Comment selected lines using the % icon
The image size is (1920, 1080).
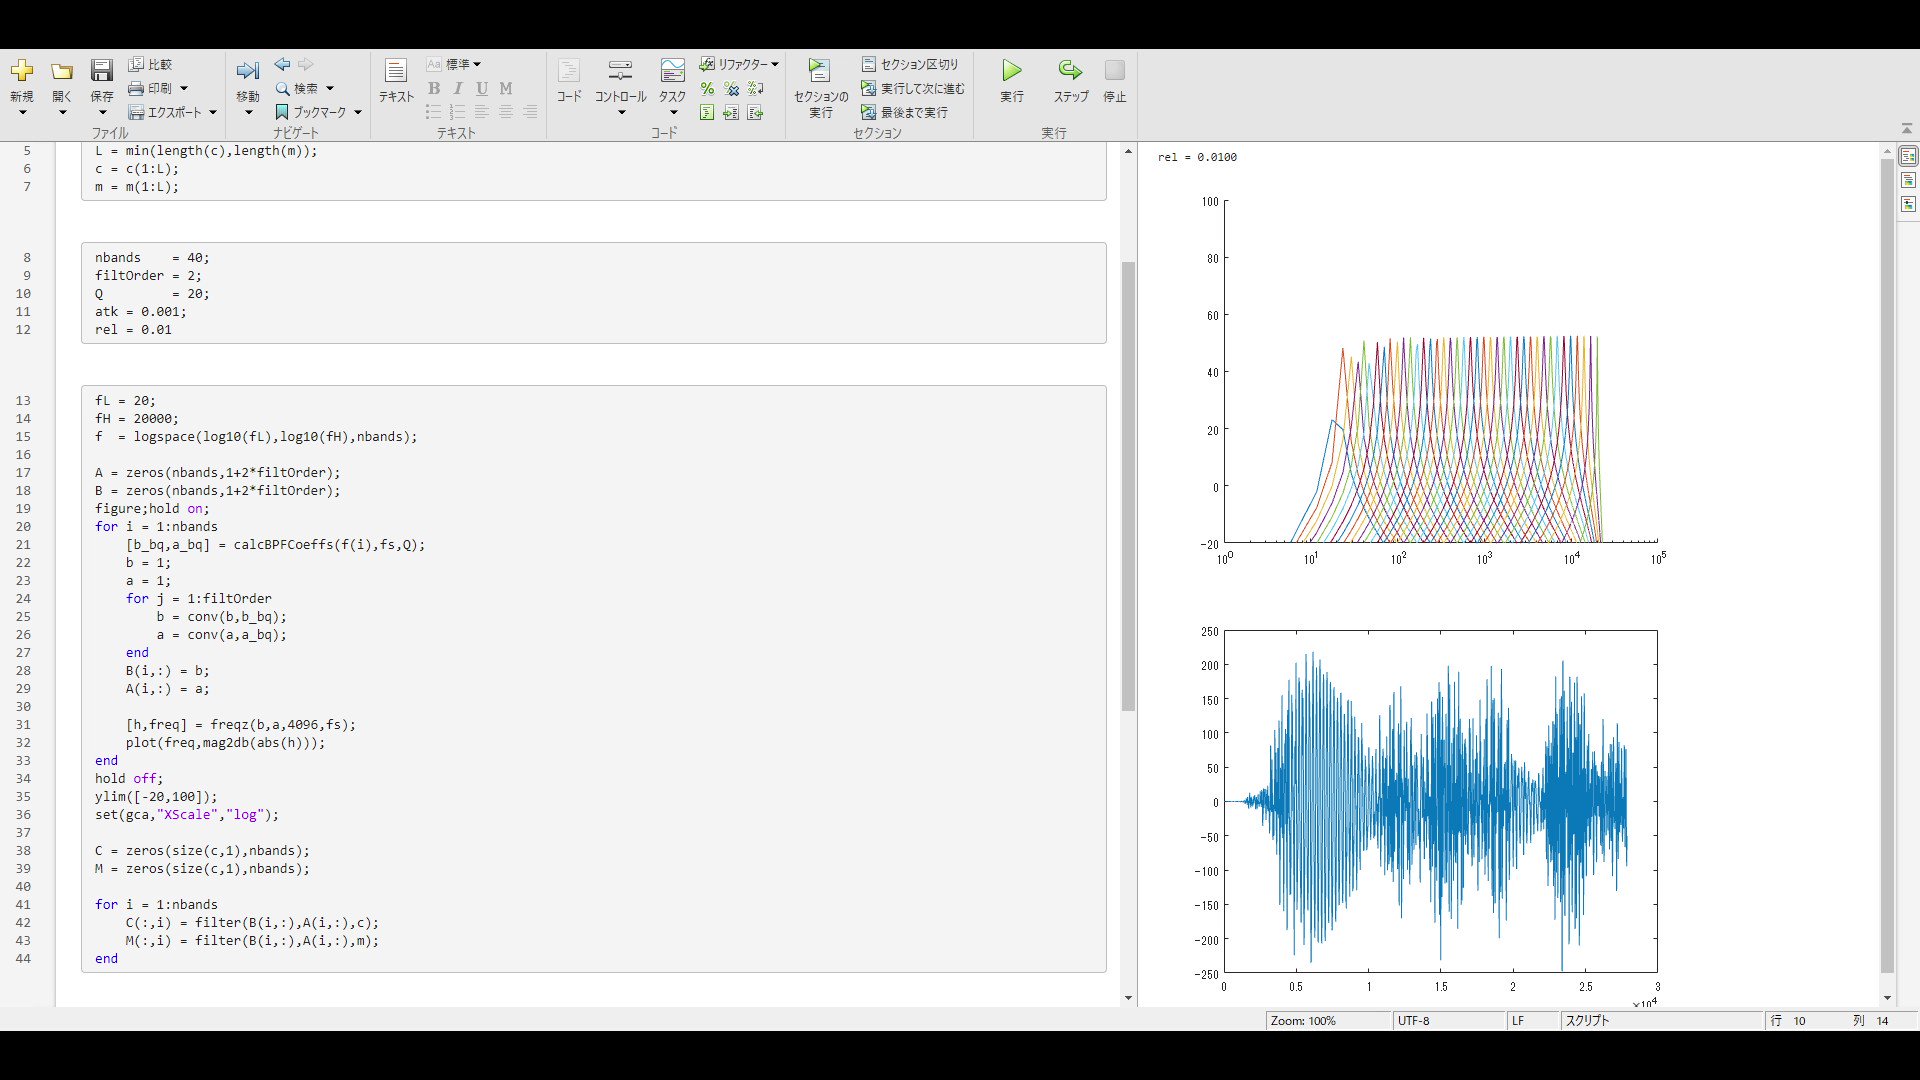[x=707, y=88]
